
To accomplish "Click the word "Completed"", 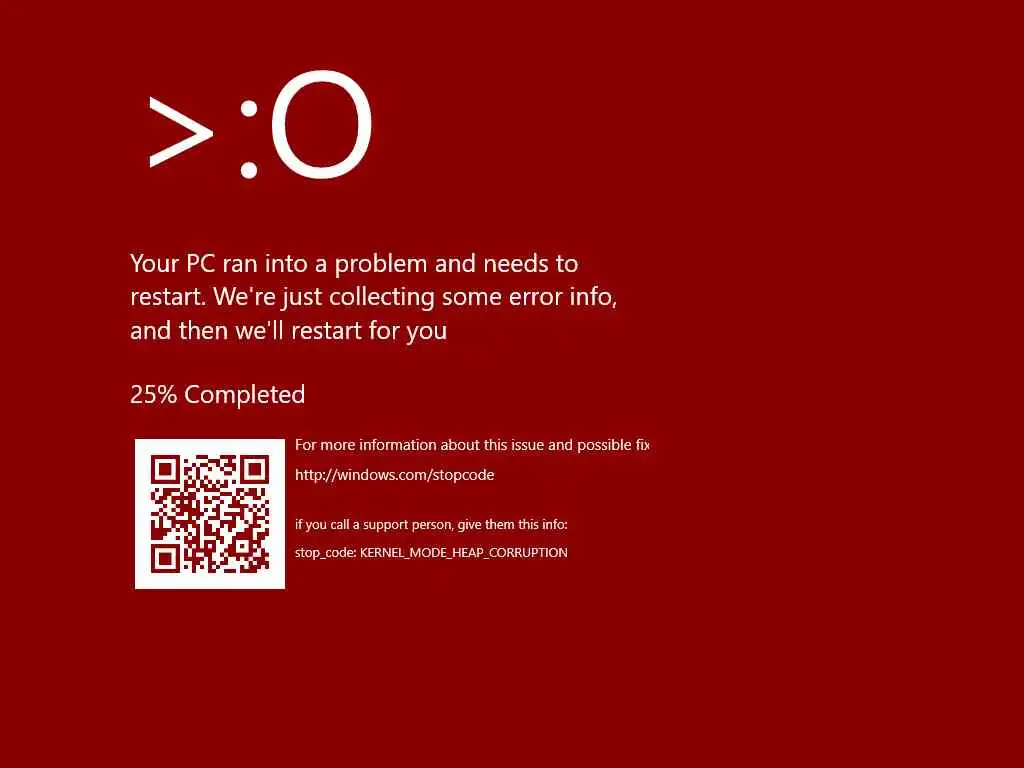I will pos(245,395).
